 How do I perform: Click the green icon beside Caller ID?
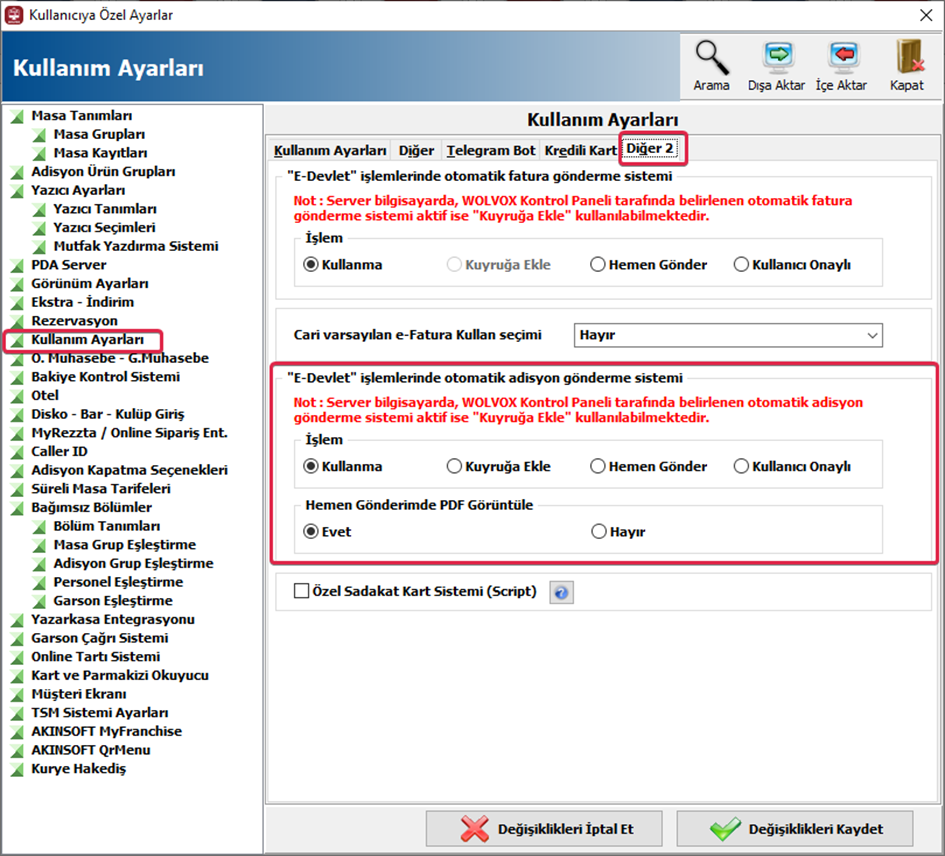tap(17, 452)
